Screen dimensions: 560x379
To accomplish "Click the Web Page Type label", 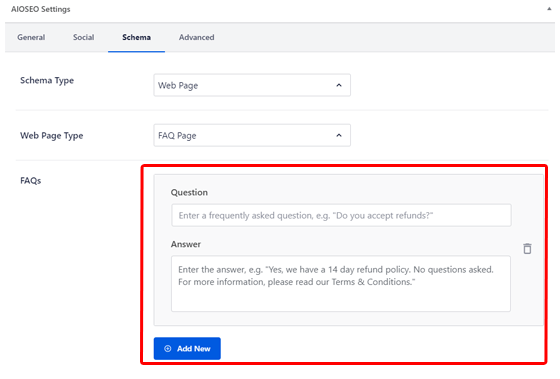I will [51, 136].
